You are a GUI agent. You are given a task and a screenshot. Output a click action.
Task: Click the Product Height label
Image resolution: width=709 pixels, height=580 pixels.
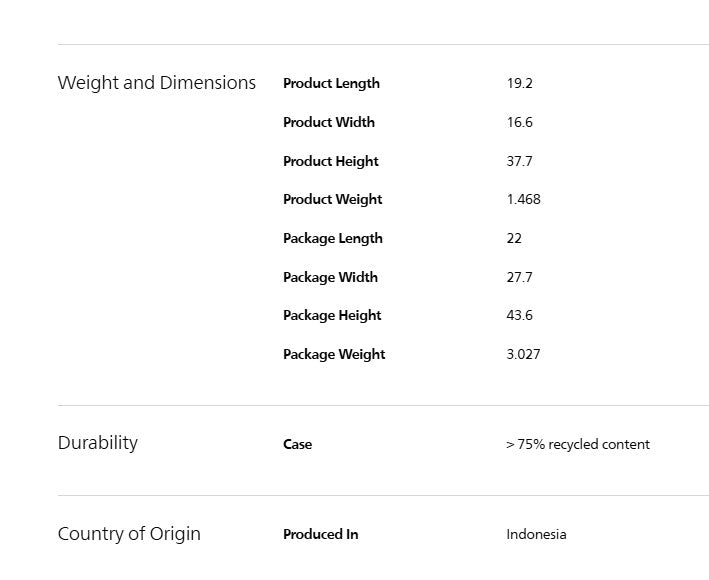331,161
